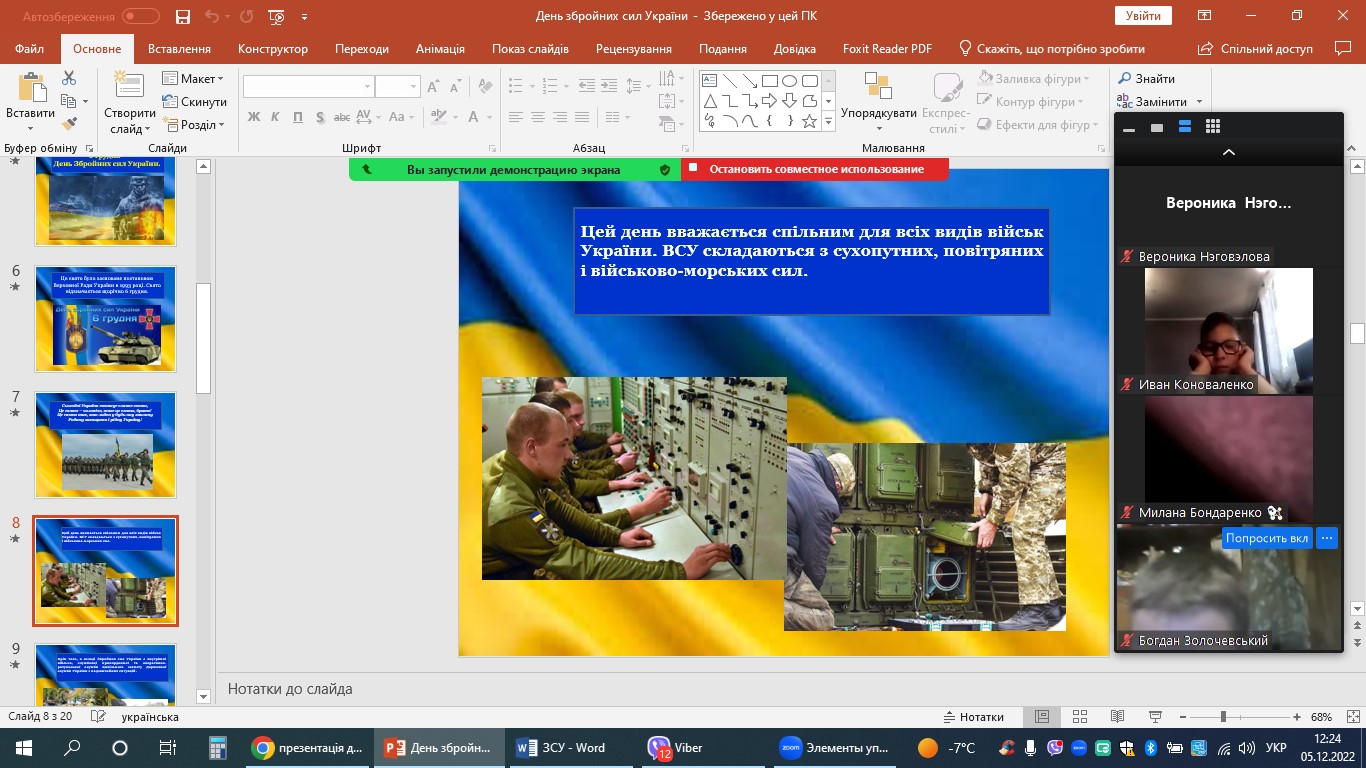1366x768 pixels.
Task: Toggle text shadow S formatting
Action: point(320,117)
